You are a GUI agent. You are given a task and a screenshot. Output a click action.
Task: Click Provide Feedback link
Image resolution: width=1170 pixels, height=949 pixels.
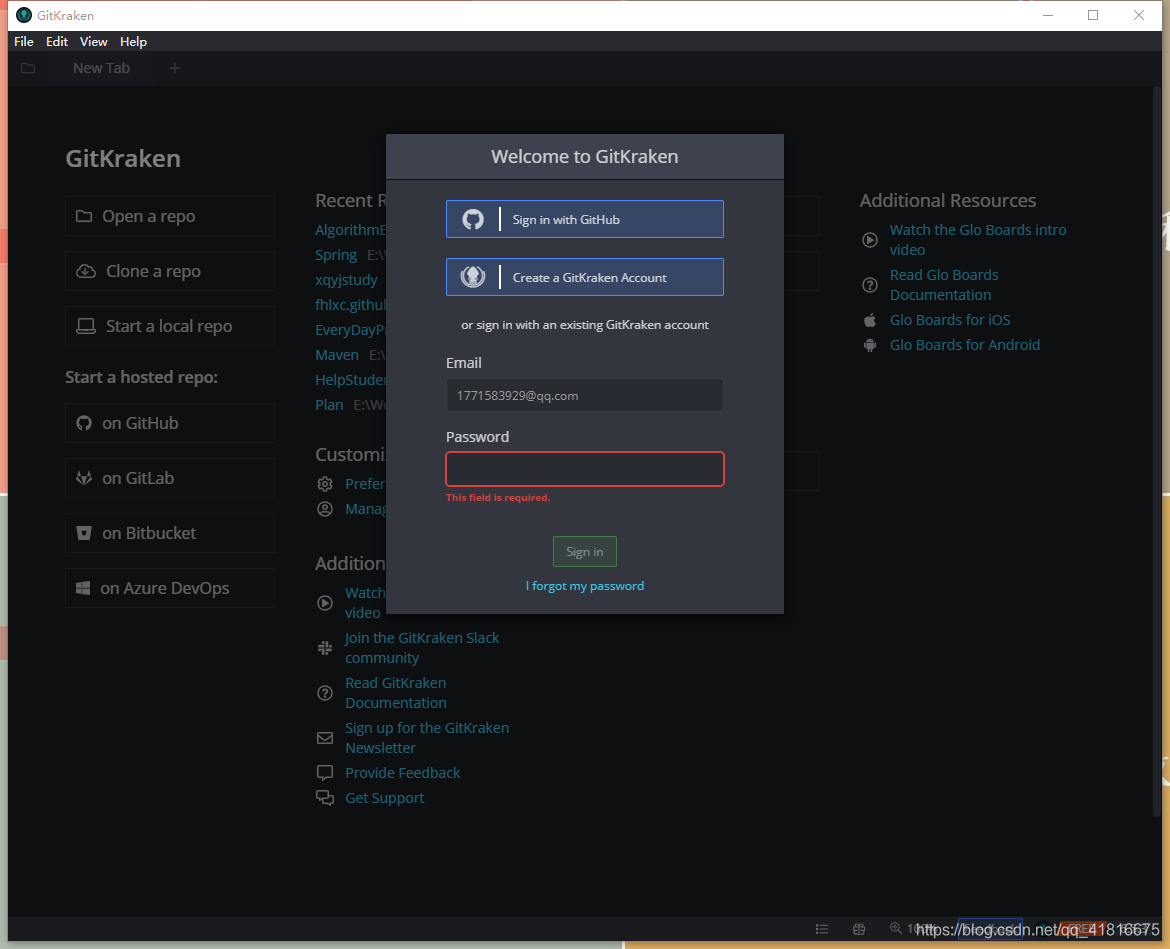[x=402, y=773]
